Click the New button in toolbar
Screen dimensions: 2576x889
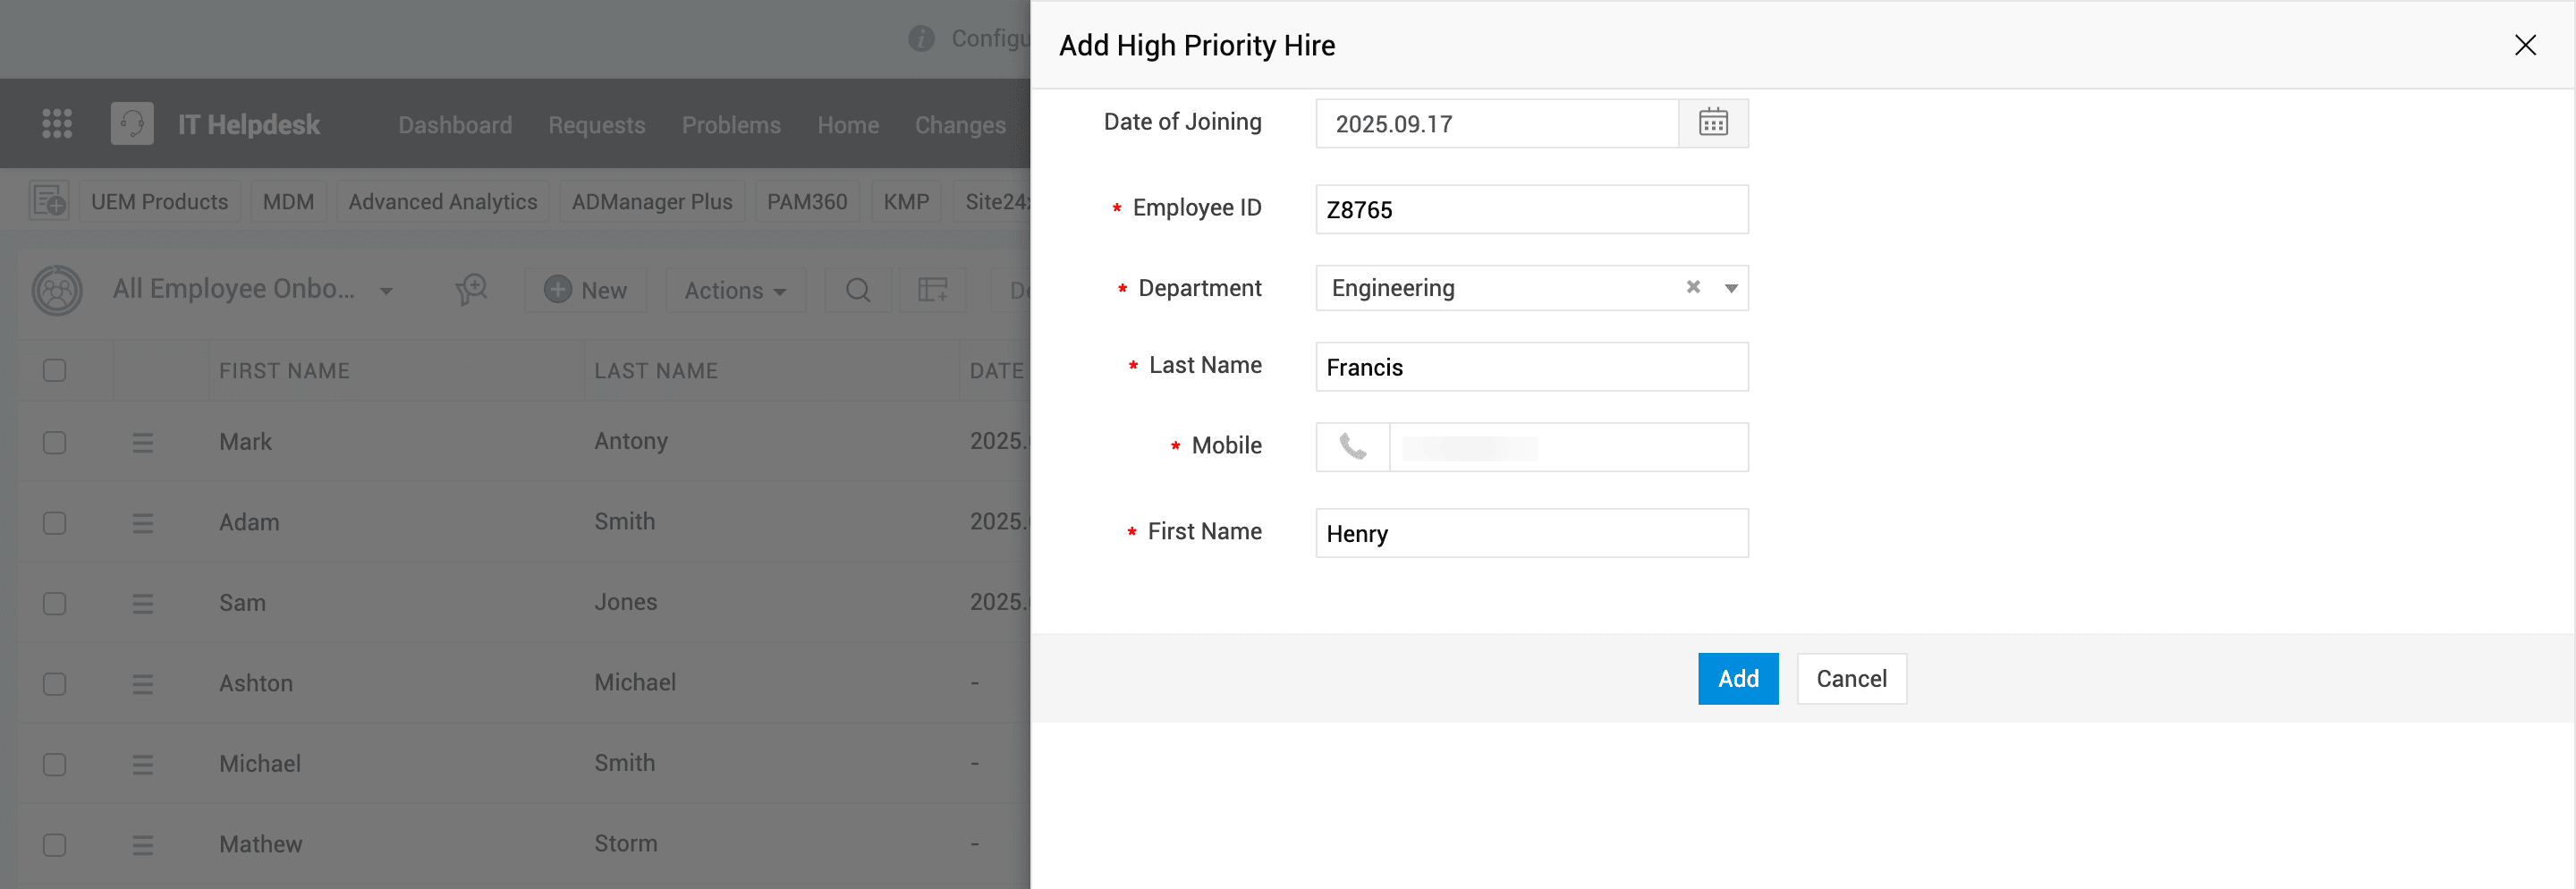click(586, 290)
